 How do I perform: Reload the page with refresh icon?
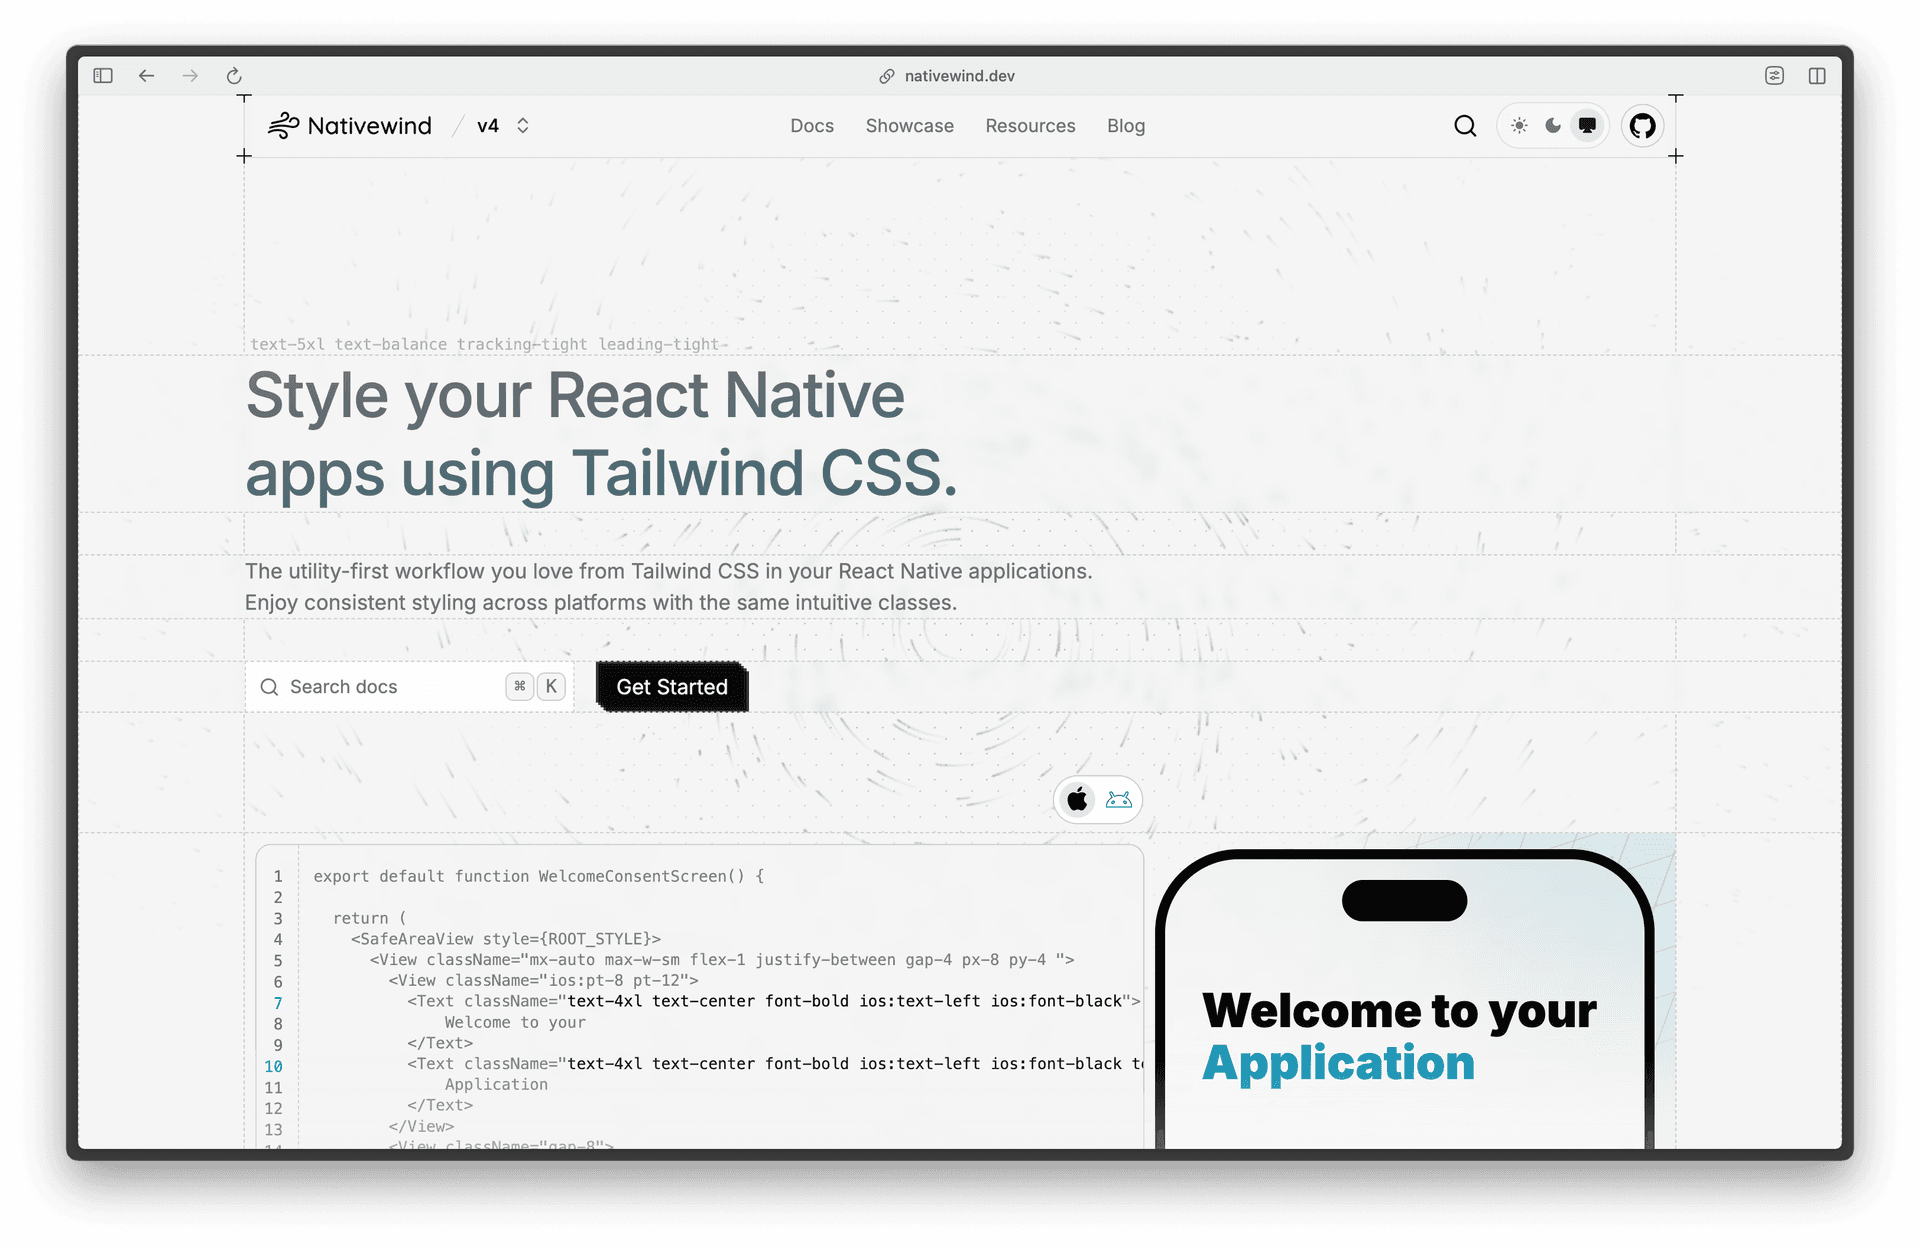point(234,76)
